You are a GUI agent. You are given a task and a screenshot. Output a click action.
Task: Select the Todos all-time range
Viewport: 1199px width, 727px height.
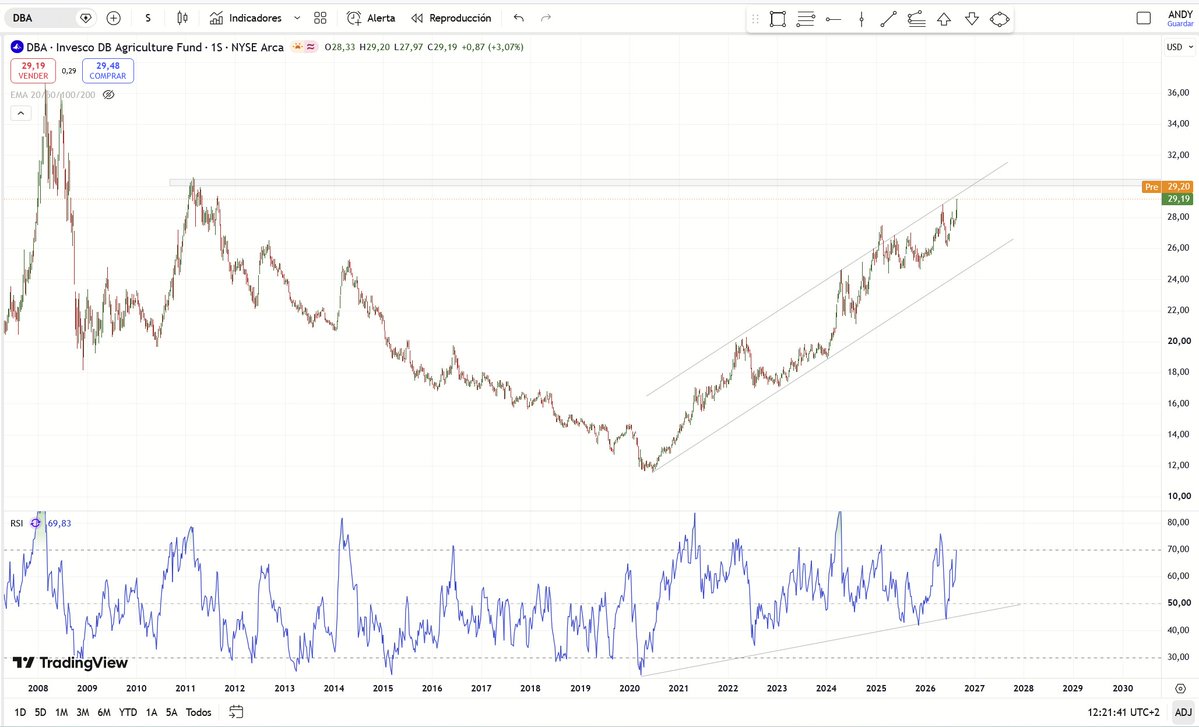(199, 712)
